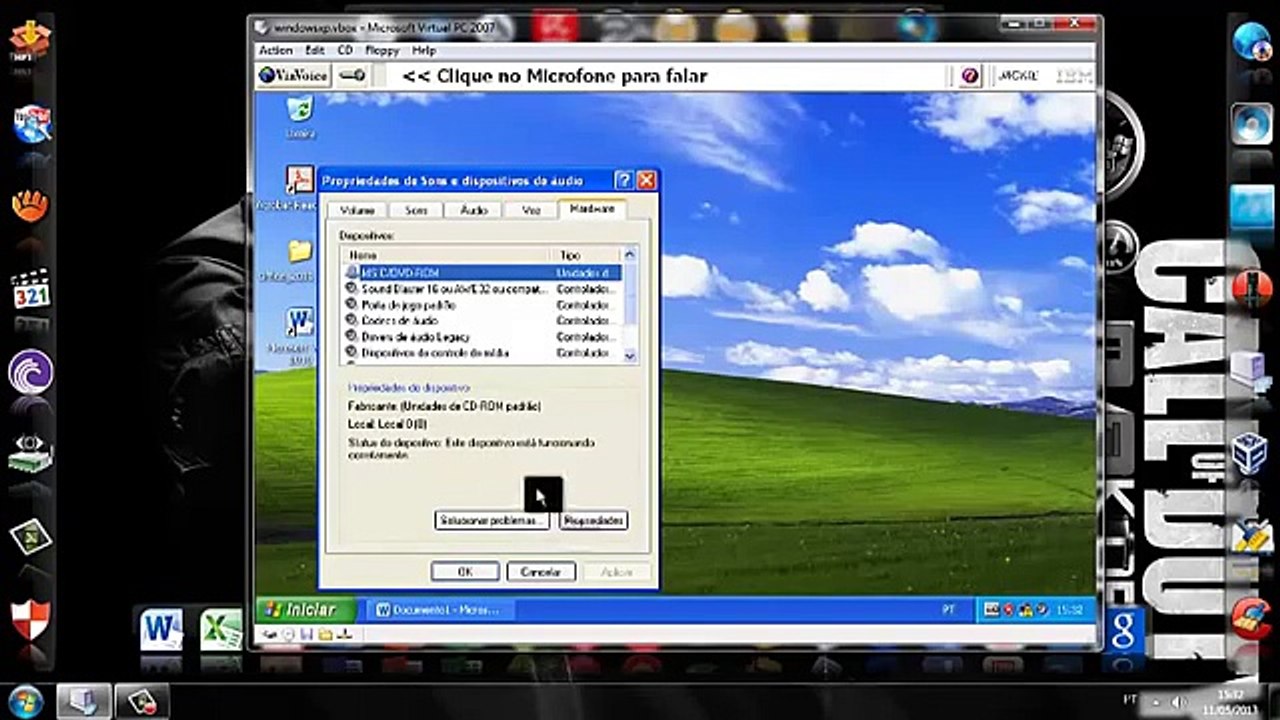Screen dimensions: 1280x720
Task: Click the speaker volume icon in Windows 7 tray
Action: (1177, 701)
